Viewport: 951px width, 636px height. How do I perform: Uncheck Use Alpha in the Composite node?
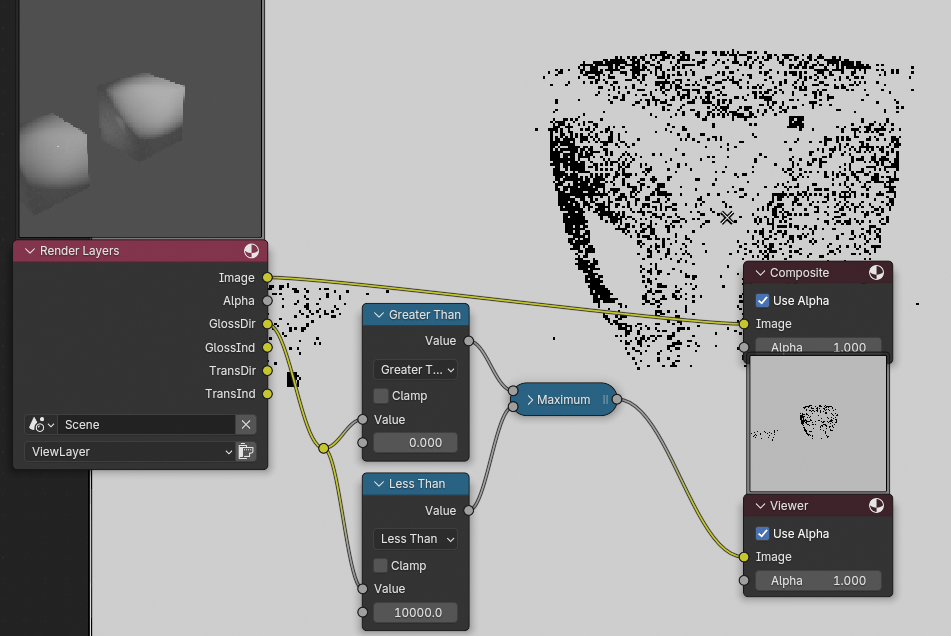(762, 301)
